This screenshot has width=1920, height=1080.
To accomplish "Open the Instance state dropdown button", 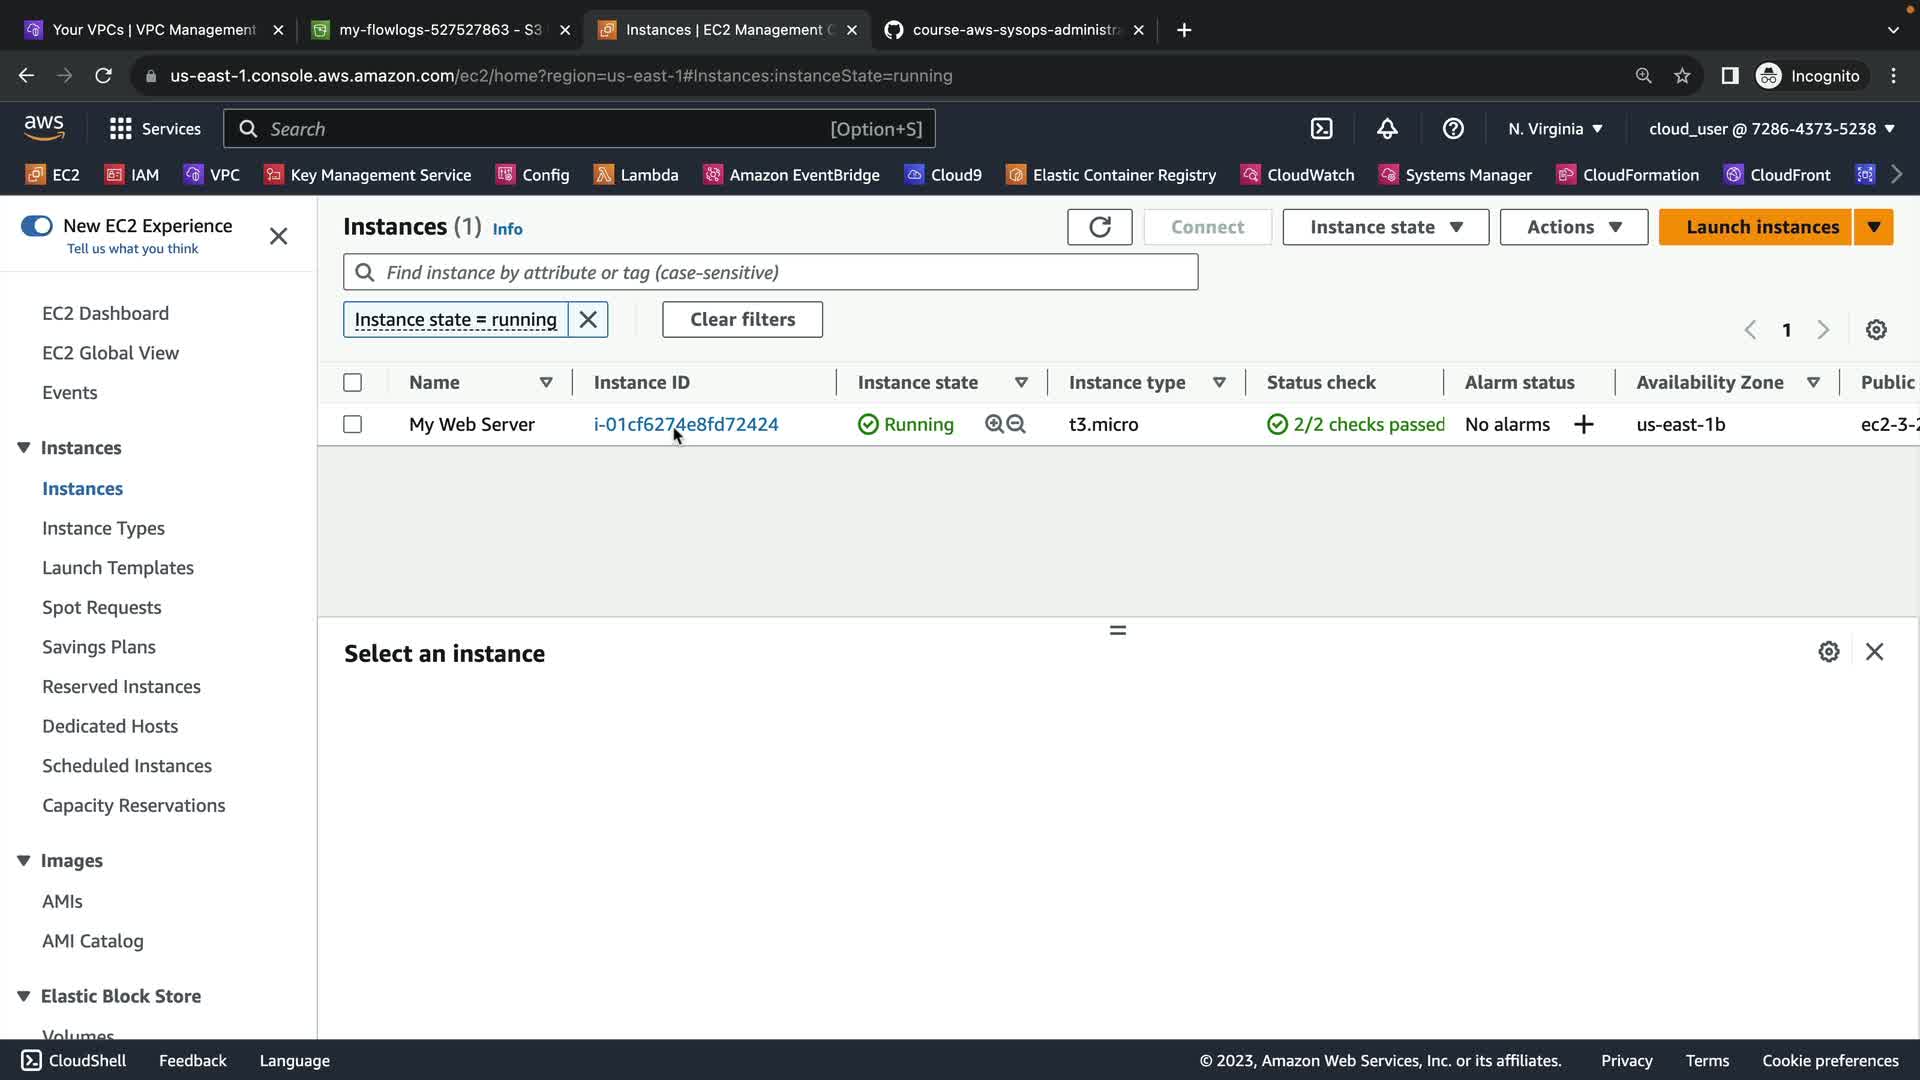I will pyautogui.click(x=1385, y=227).
